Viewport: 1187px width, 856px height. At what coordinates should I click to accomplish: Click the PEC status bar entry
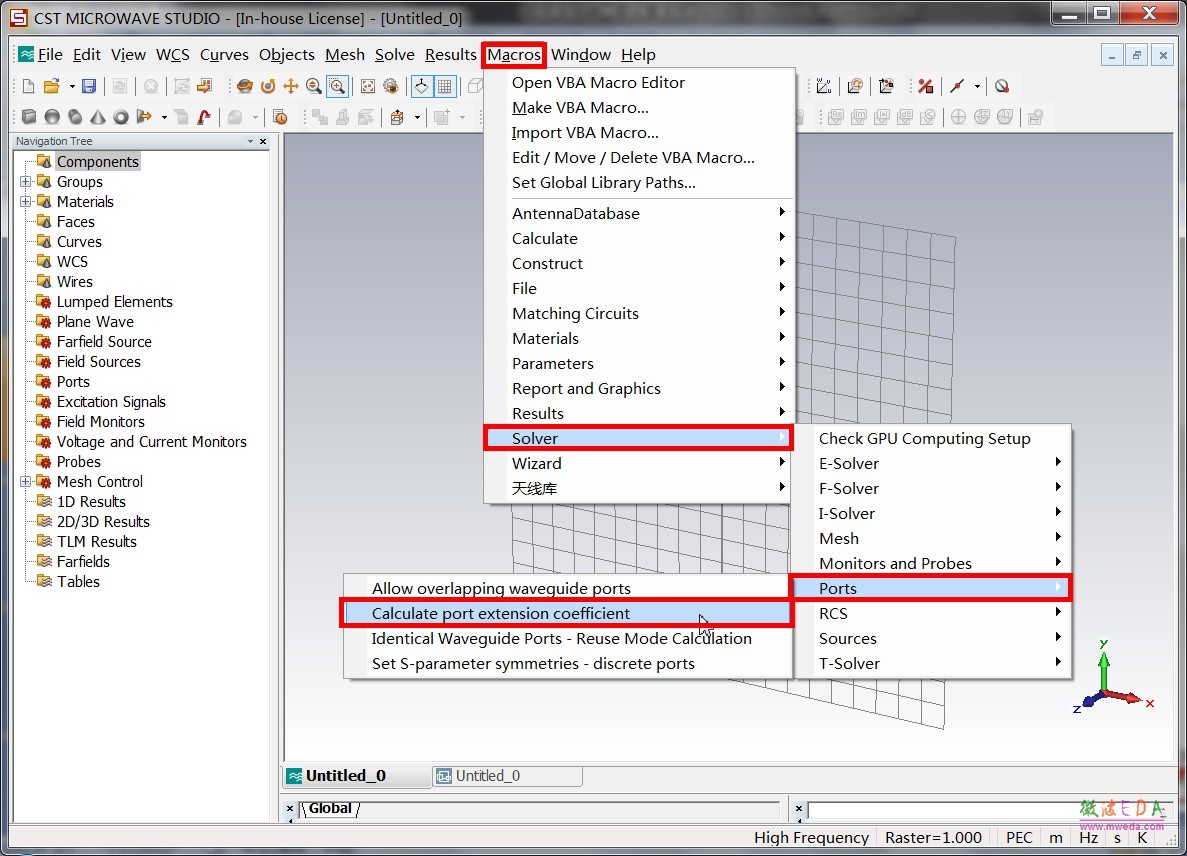pyautogui.click(x=1018, y=837)
